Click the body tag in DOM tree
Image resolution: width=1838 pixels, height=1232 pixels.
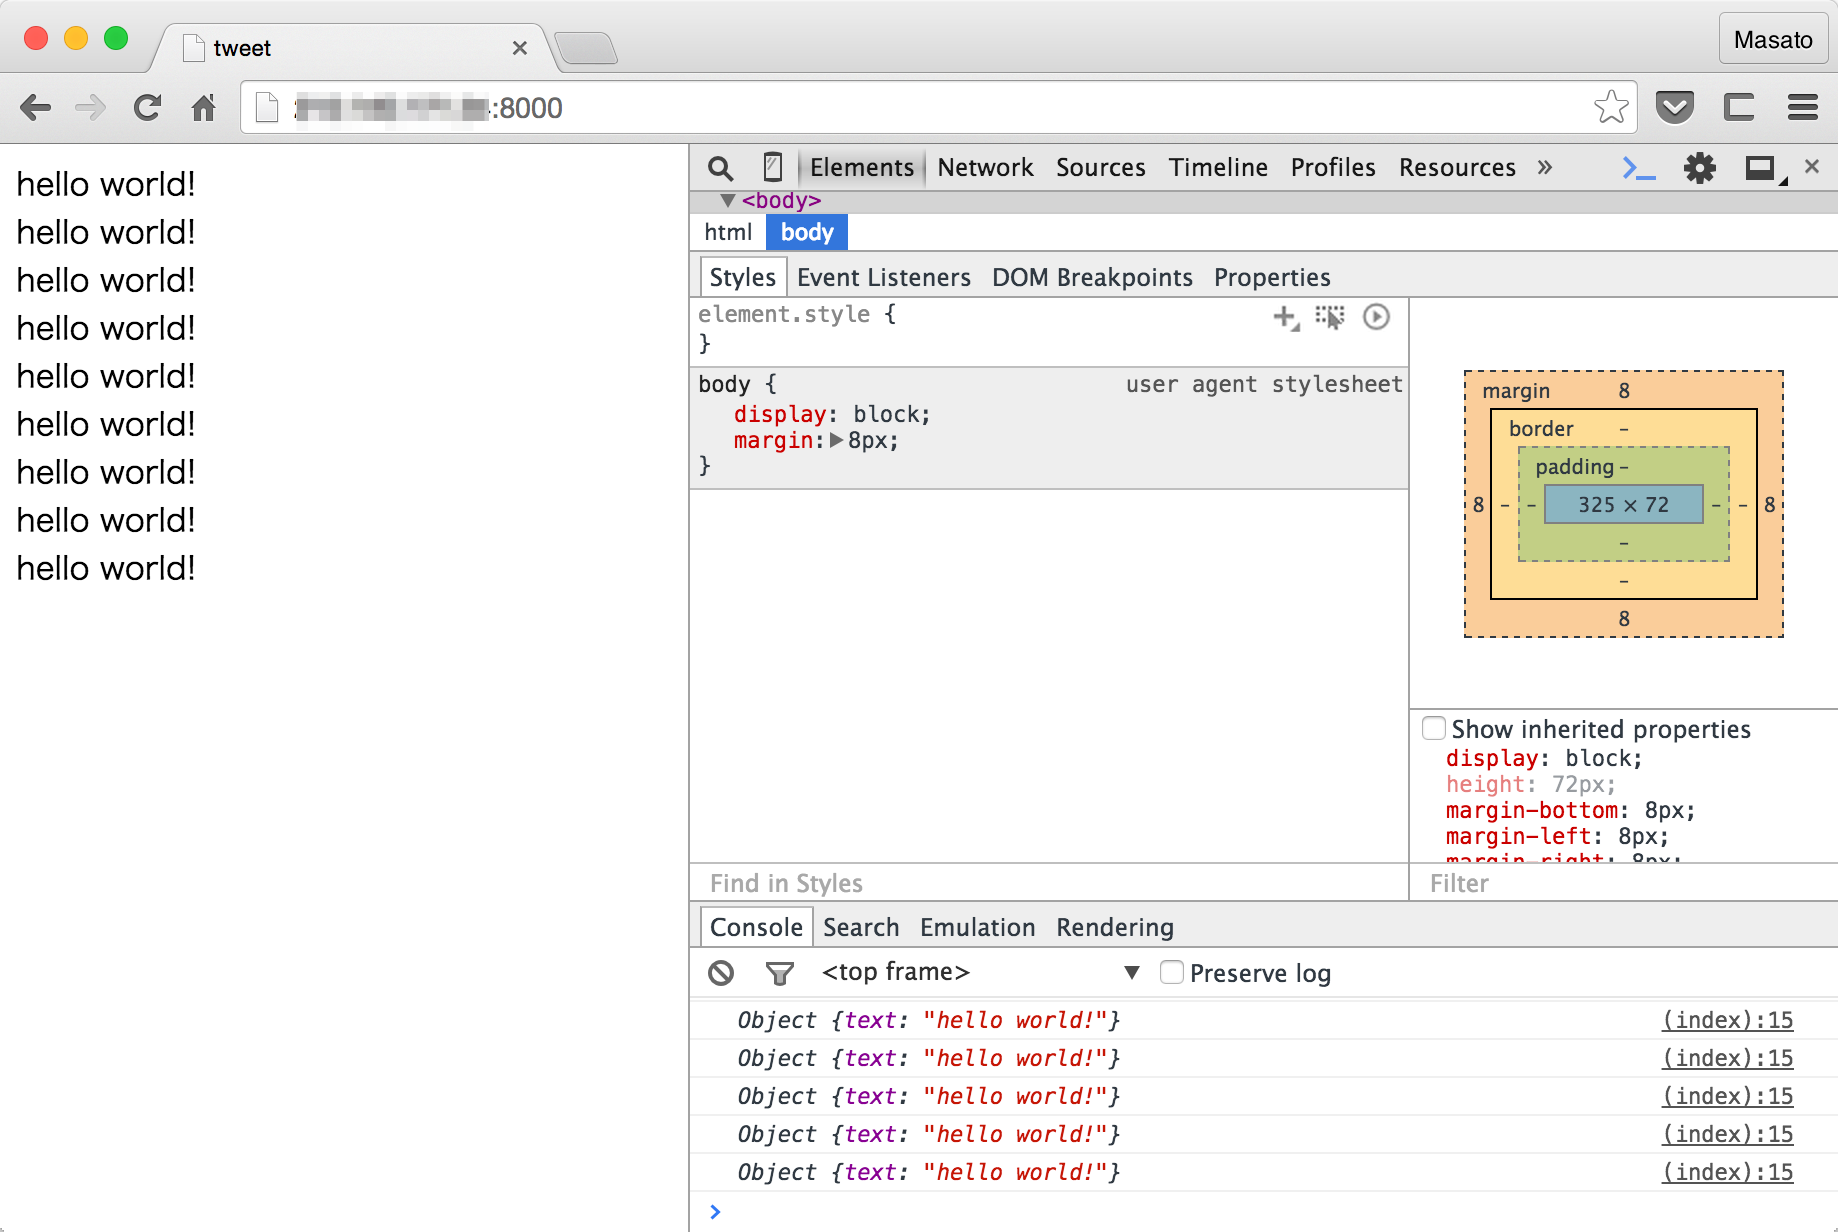point(781,200)
